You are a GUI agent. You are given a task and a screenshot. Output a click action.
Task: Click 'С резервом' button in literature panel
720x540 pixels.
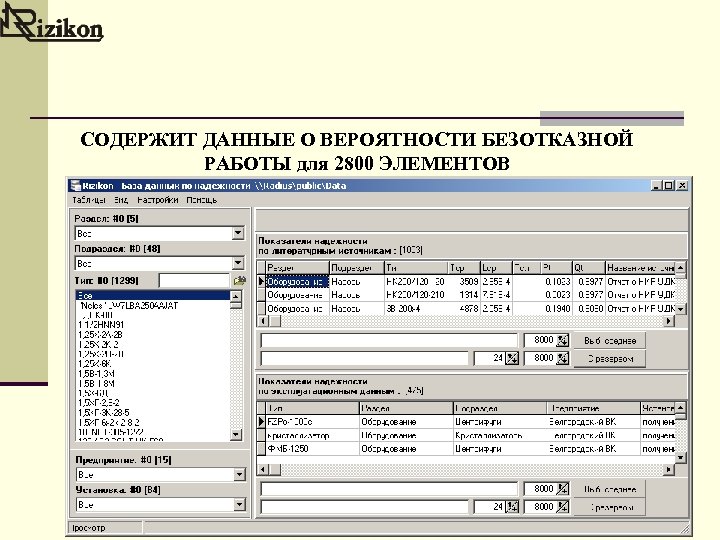tap(610, 359)
